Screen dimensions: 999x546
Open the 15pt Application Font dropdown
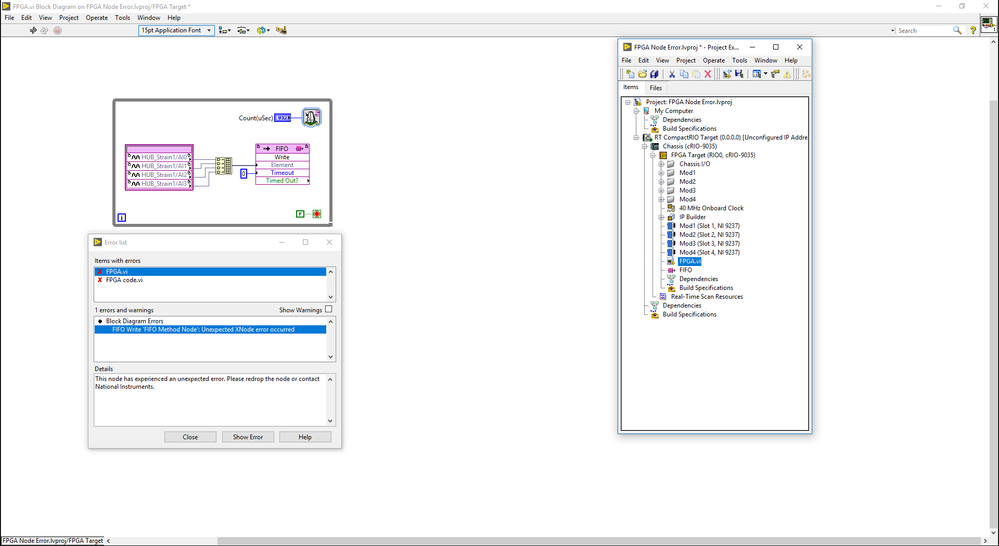176,30
